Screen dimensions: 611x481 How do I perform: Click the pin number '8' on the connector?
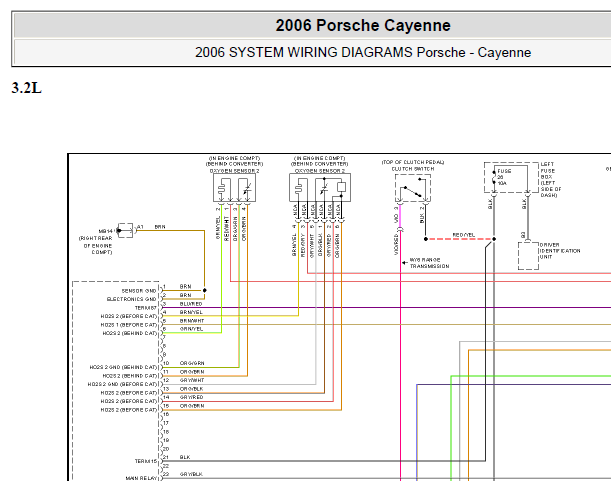(164, 346)
